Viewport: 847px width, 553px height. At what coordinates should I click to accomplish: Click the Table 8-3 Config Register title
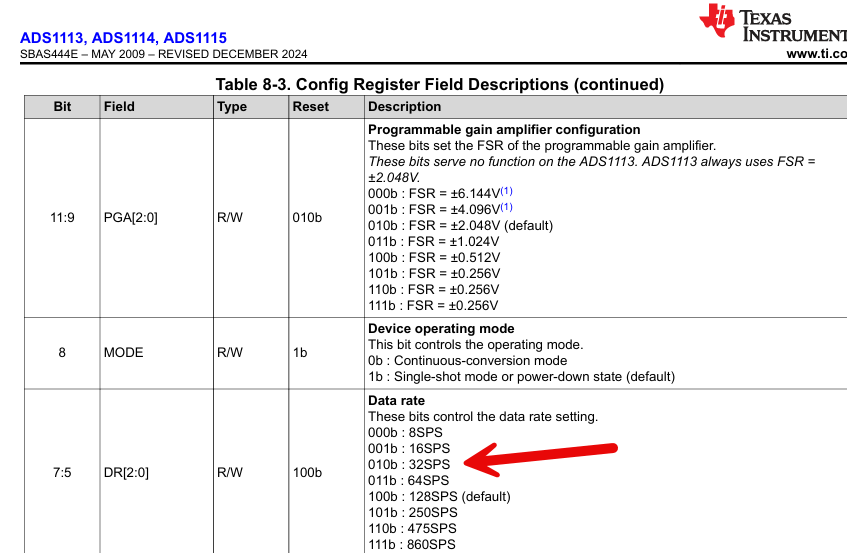pyautogui.click(x=440, y=84)
